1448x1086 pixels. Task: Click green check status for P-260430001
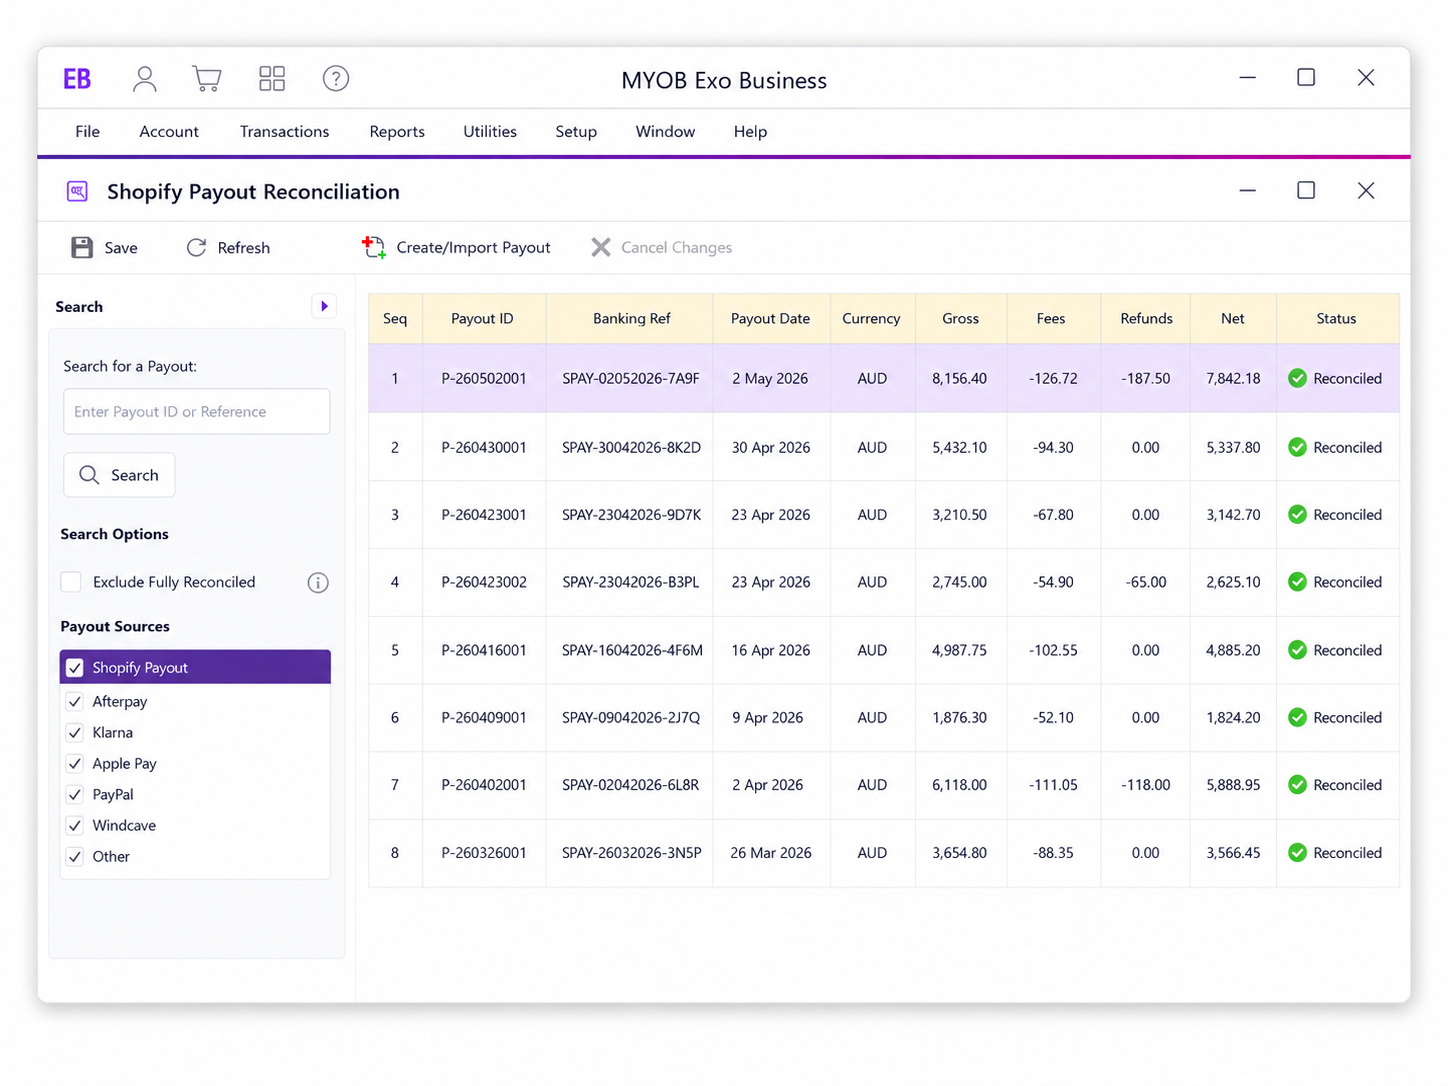click(1297, 447)
